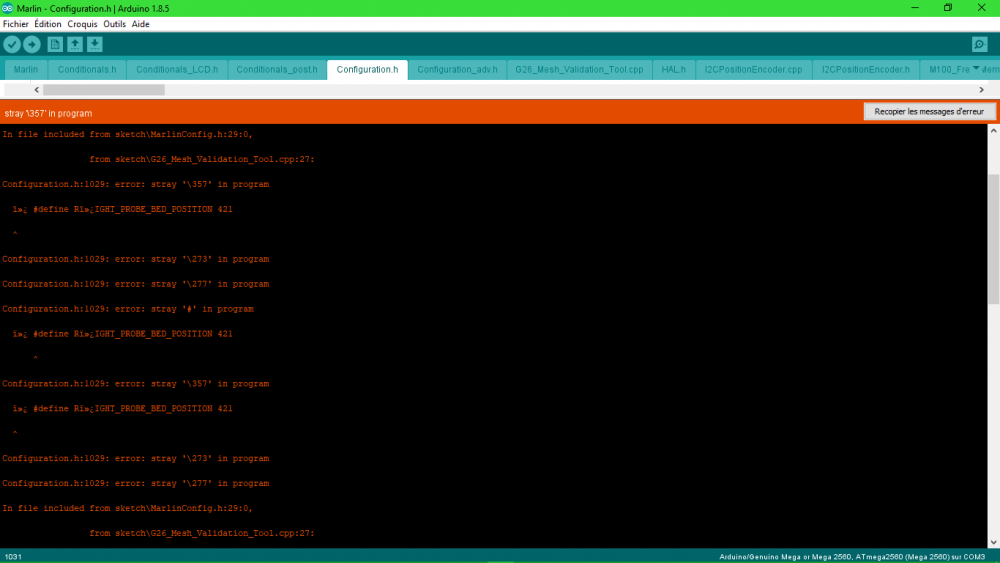
Task: Open the Serial Monitor icon
Action: click(x=980, y=44)
